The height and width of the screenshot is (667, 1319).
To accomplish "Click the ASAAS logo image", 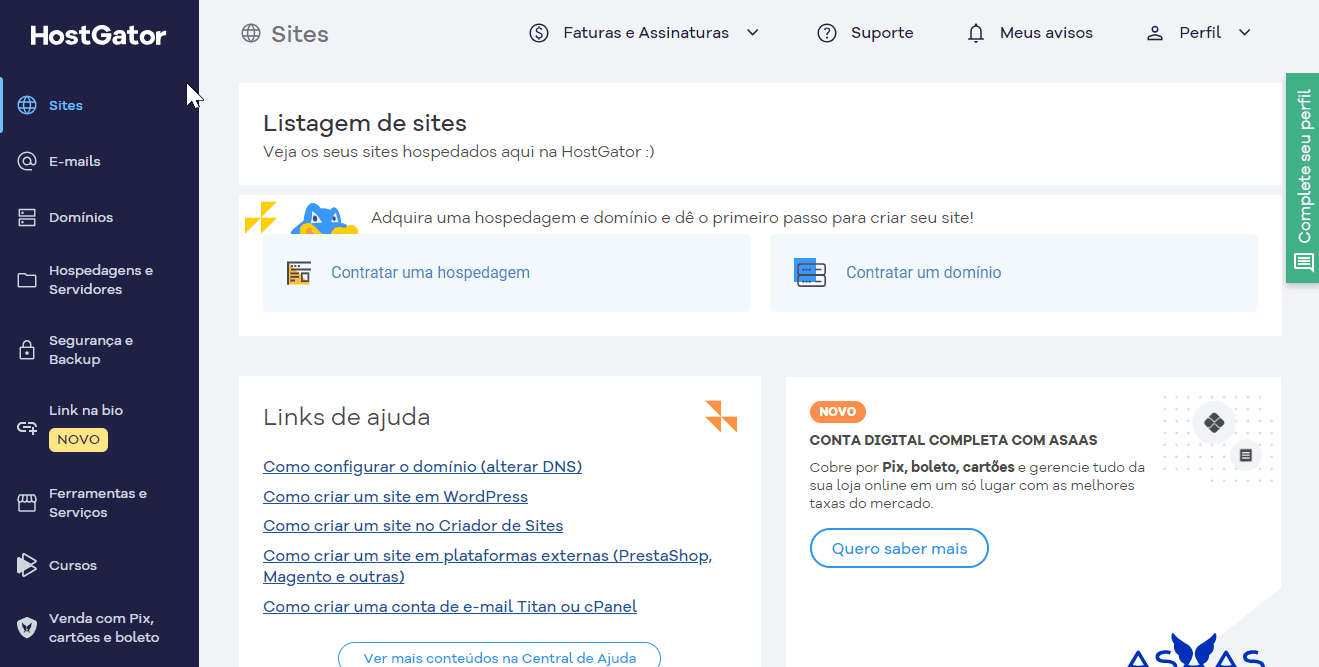I will click(1195, 650).
